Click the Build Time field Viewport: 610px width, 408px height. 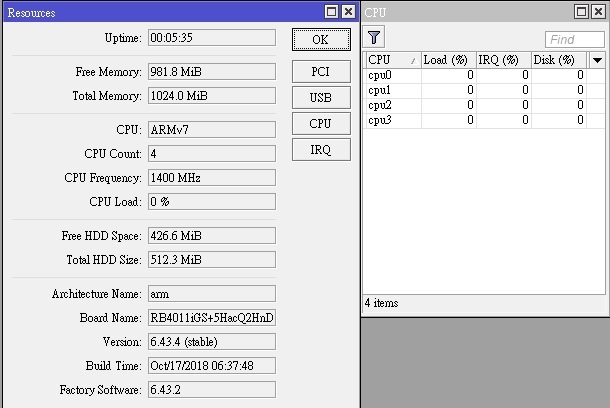pyautogui.click(x=212, y=366)
